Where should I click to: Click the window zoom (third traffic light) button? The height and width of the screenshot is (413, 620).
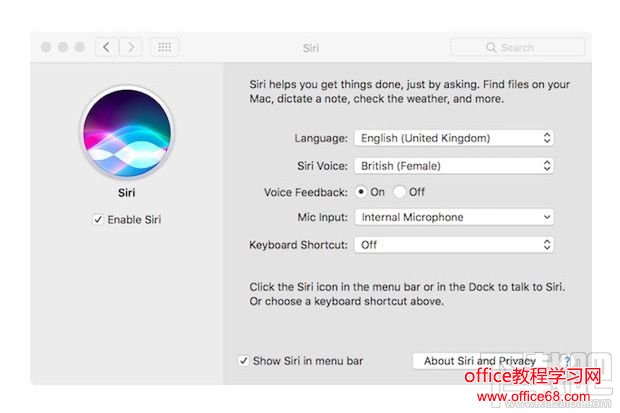click(x=80, y=47)
